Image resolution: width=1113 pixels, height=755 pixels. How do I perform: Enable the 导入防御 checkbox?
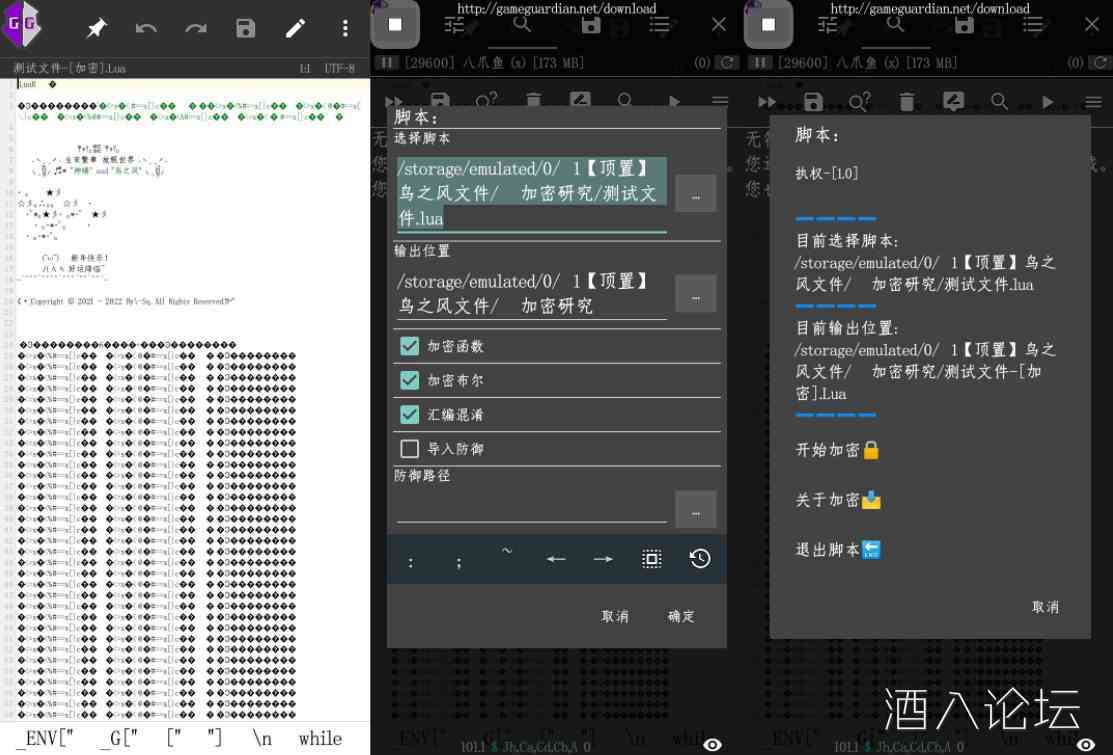(409, 449)
